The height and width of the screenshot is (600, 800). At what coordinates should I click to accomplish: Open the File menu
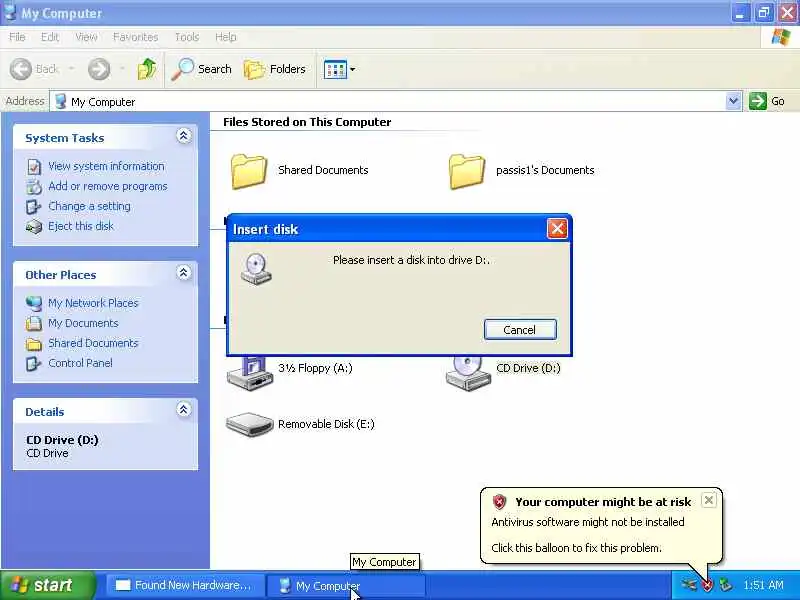(x=17, y=37)
